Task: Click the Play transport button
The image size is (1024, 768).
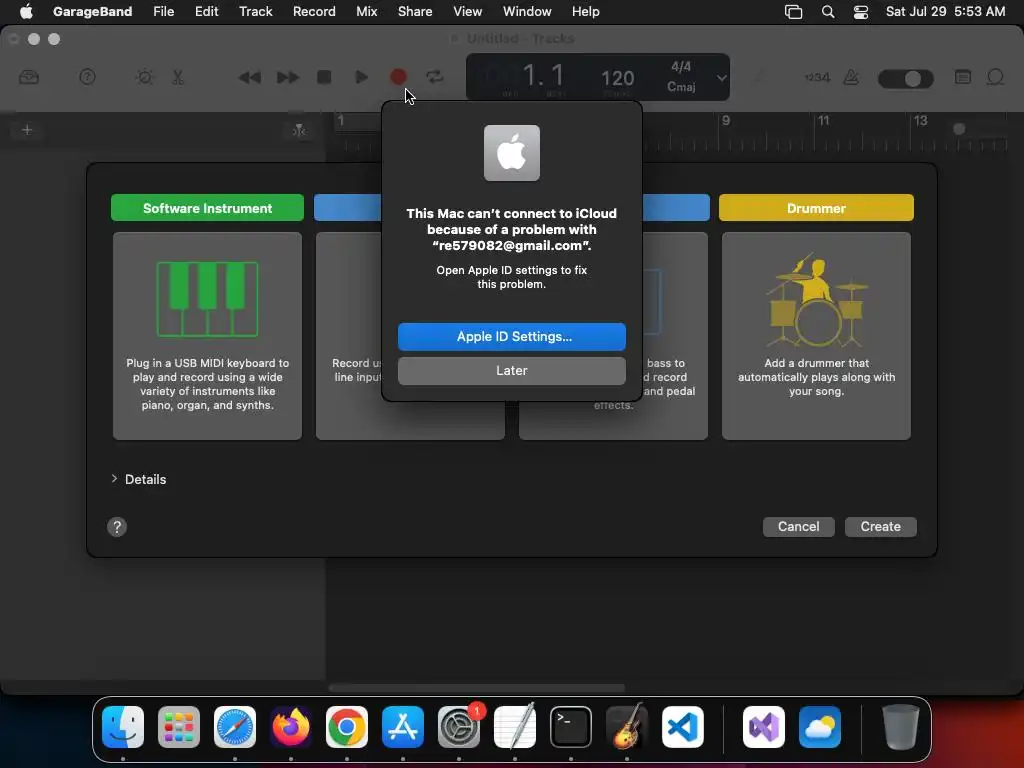Action: click(x=361, y=77)
